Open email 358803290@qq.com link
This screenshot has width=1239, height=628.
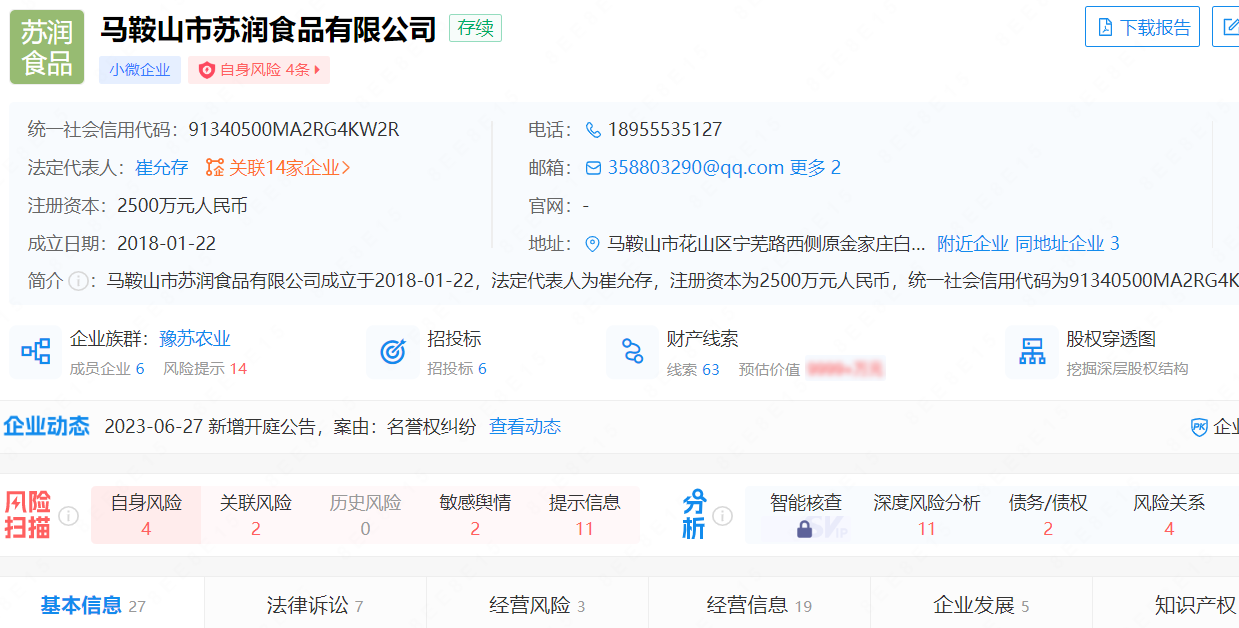coord(696,168)
